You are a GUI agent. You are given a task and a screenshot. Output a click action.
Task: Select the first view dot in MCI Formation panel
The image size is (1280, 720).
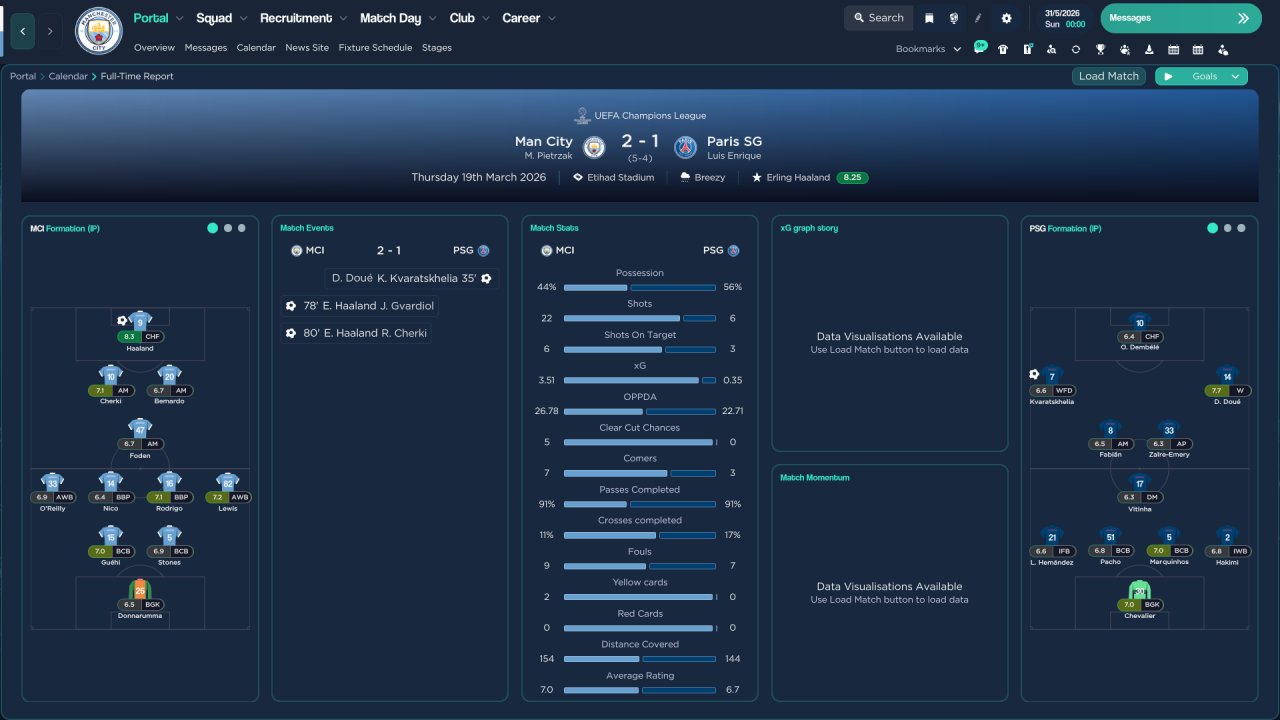point(212,228)
